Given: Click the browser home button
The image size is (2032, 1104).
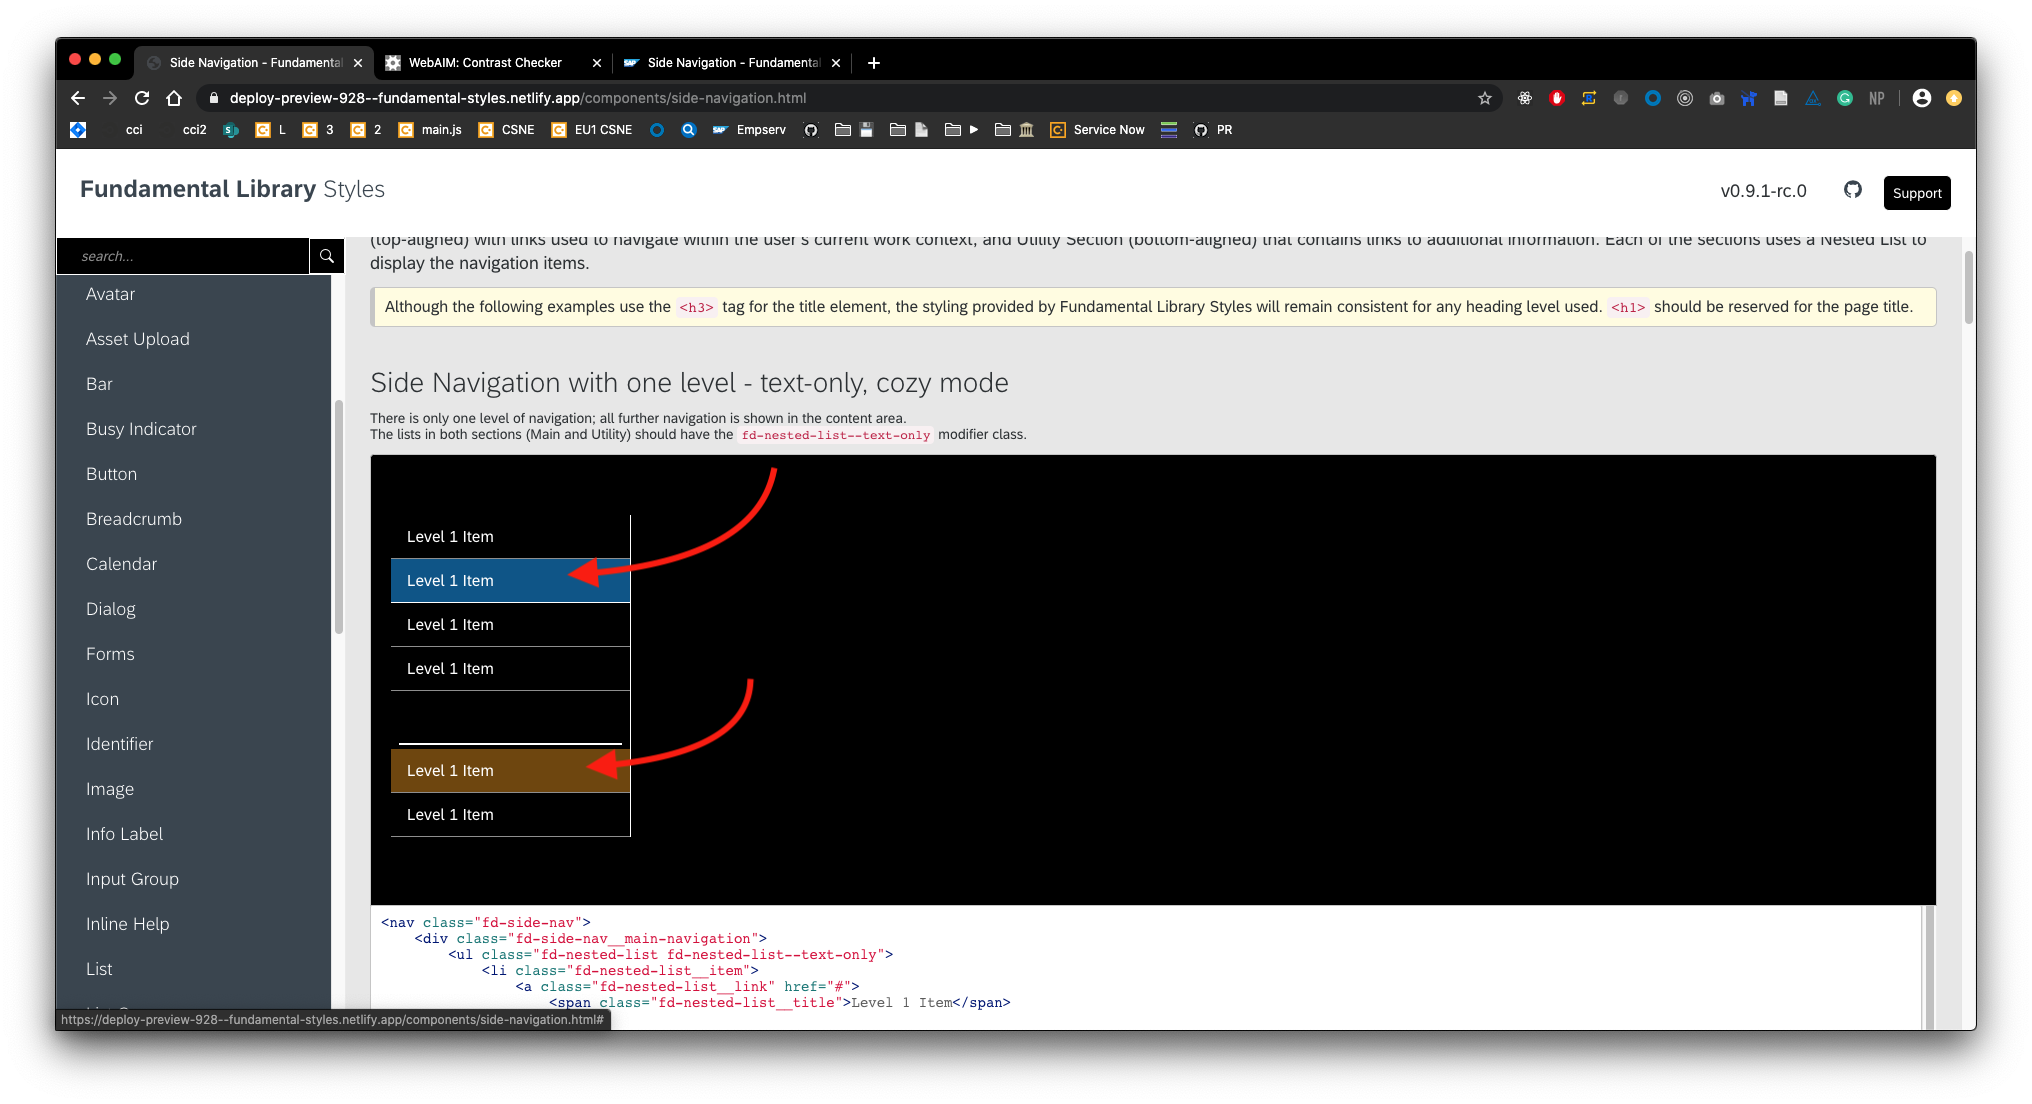Looking at the screenshot, I should pyautogui.click(x=175, y=97).
